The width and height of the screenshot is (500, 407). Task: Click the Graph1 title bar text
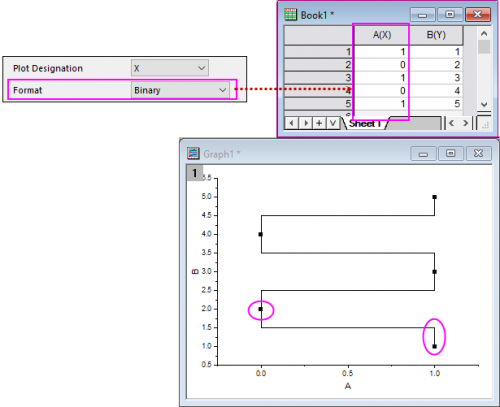(x=222, y=154)
